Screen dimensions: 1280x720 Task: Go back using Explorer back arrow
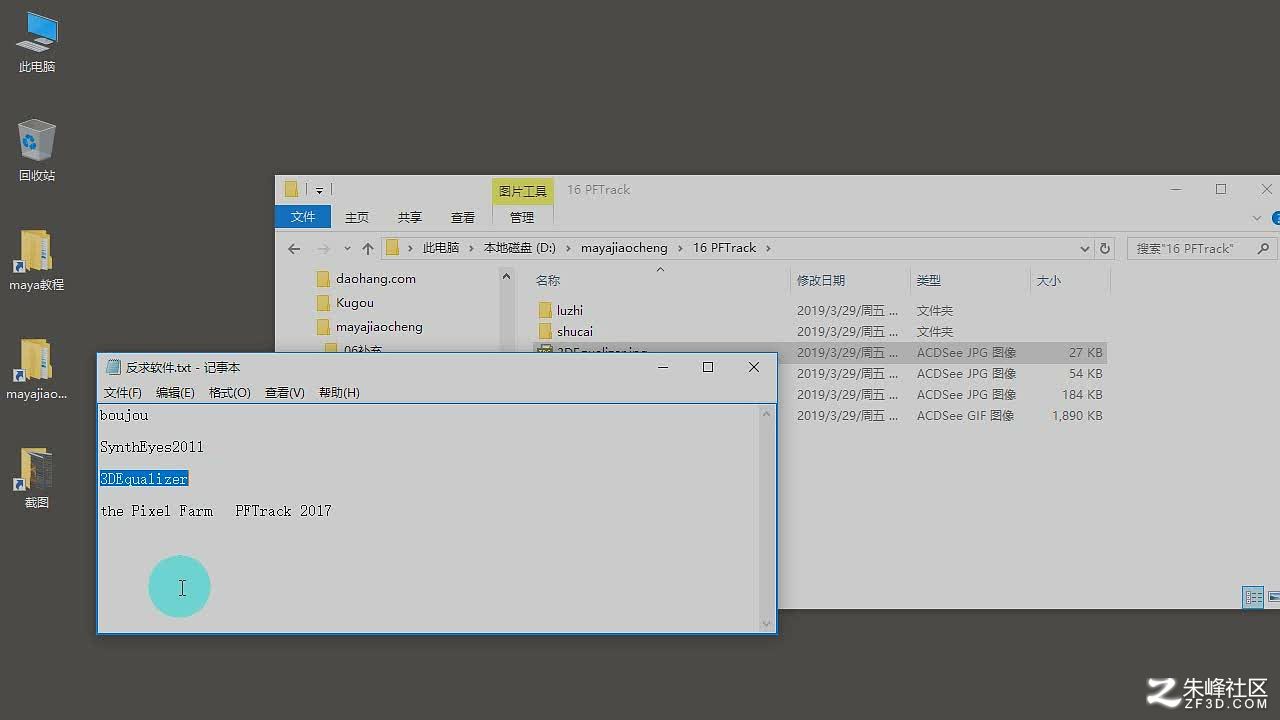(x=293, y=248)
